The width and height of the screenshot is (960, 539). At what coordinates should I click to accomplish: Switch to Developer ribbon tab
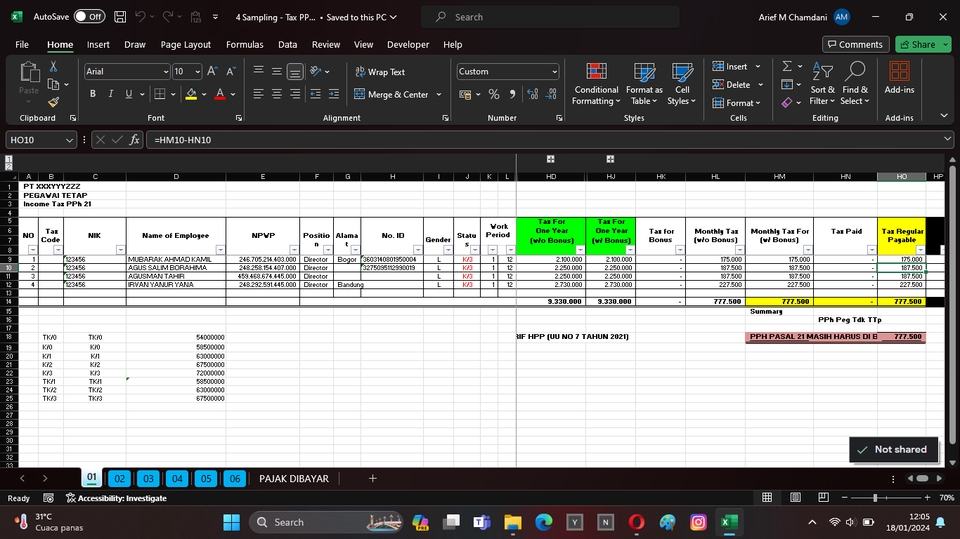pyautogui.click(x=408, y=45)
